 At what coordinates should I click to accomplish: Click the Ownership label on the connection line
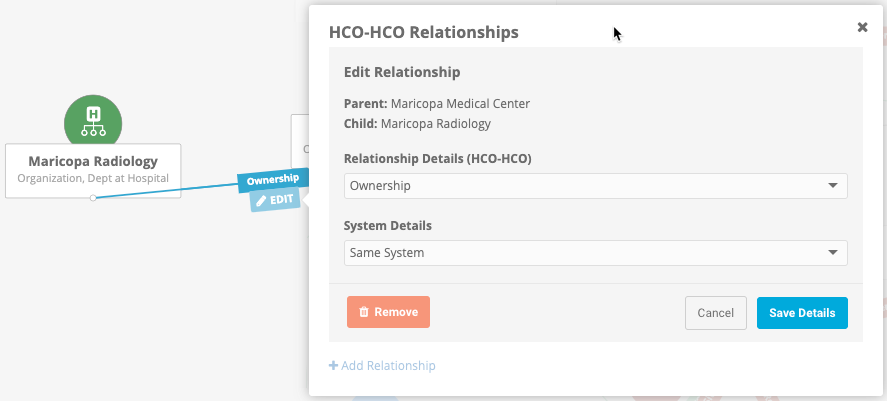point(272,179)
